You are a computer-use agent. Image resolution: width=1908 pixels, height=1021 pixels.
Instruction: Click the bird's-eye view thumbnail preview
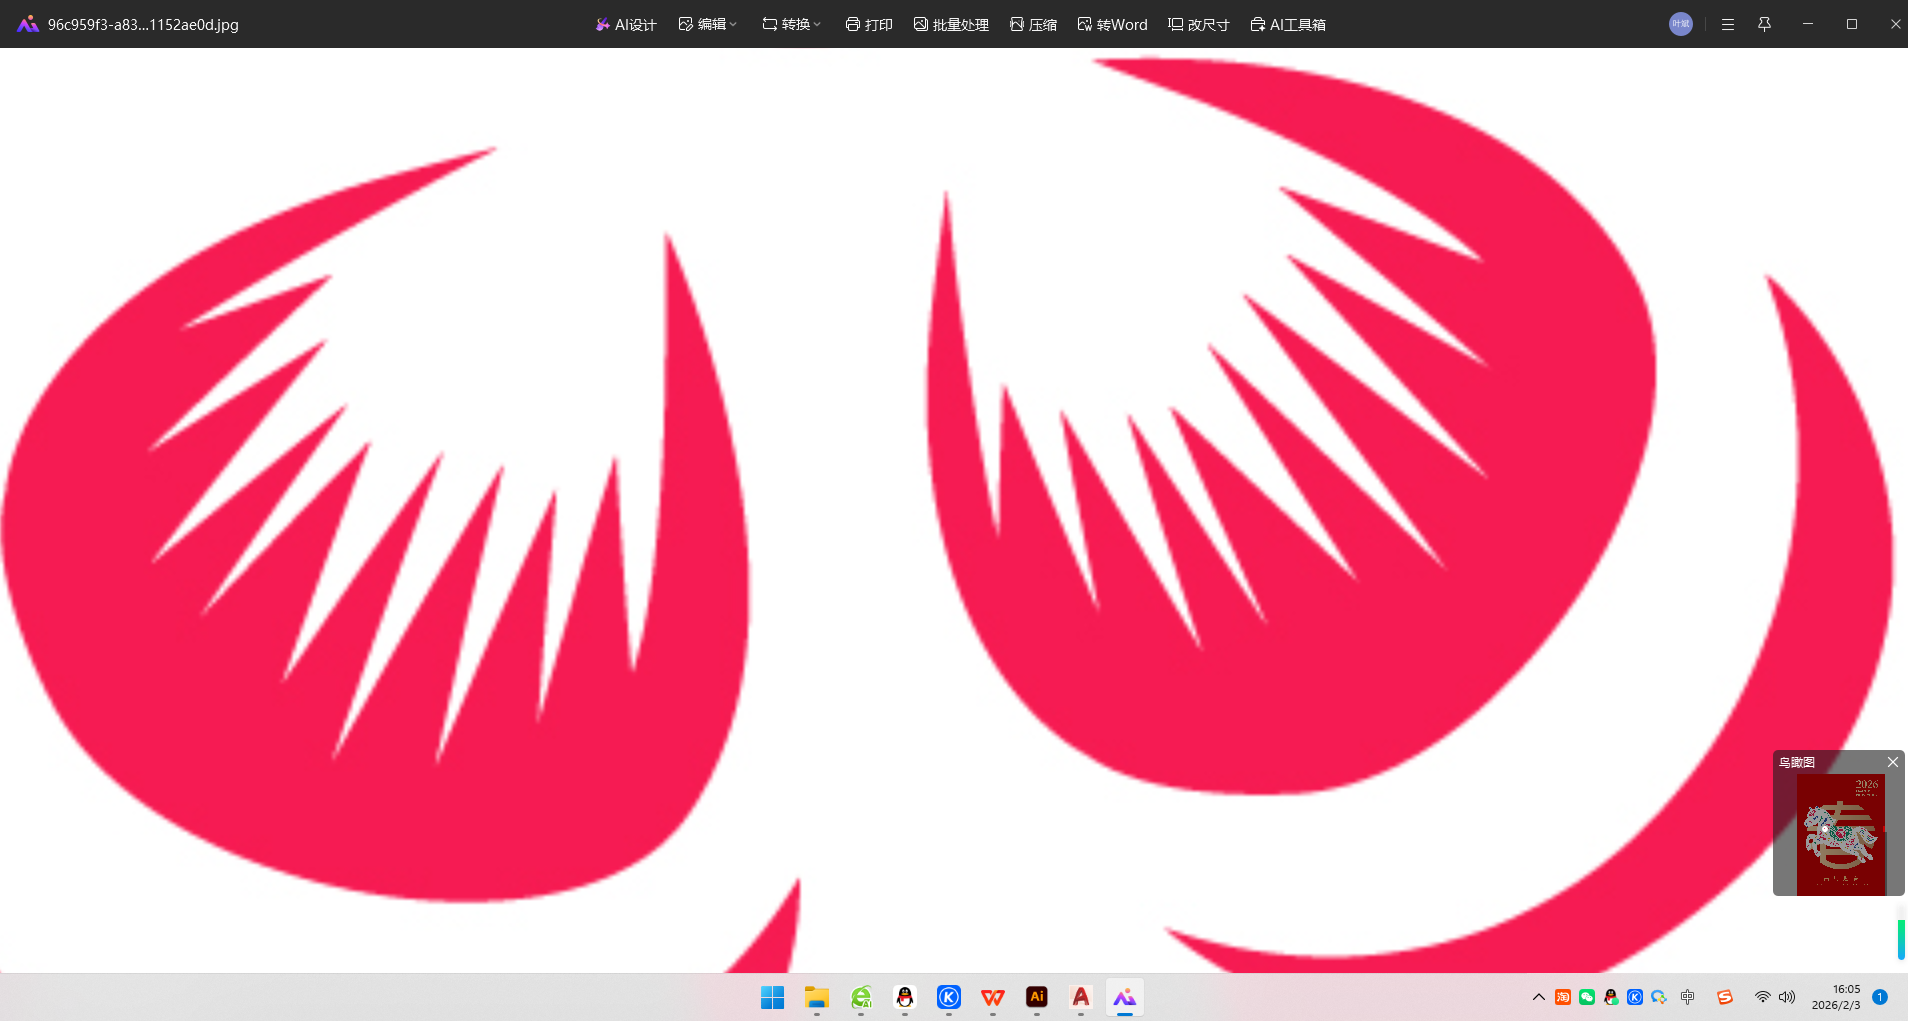click(x=1840, y=834)
